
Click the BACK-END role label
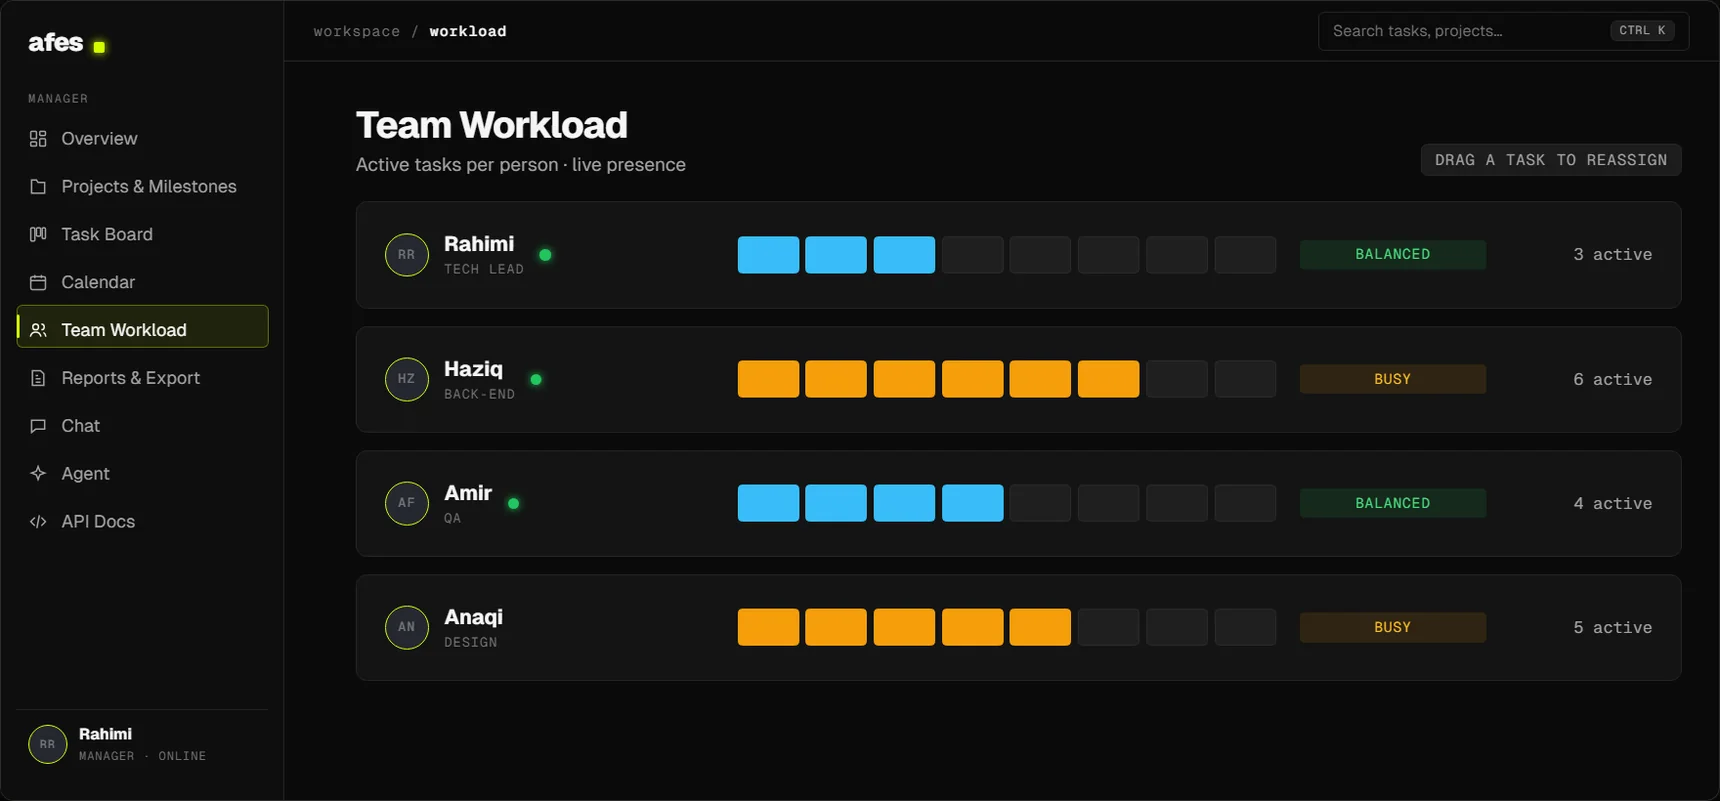(x=480, y=395)
